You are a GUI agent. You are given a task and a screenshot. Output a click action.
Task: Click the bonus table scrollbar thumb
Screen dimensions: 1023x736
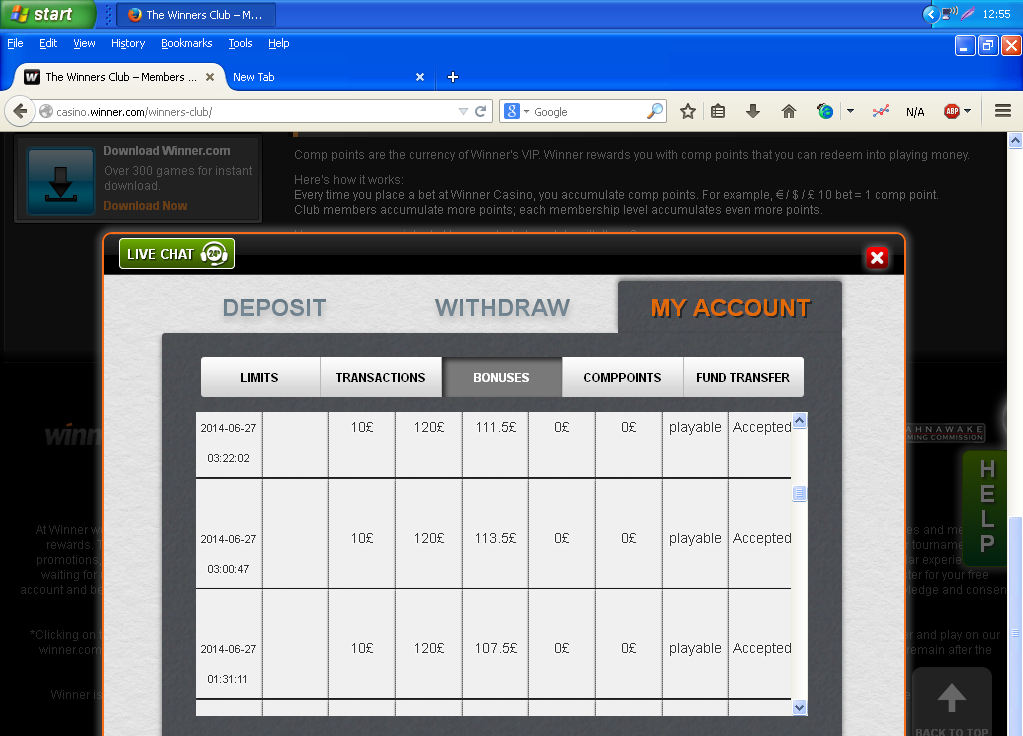point(800,493)
